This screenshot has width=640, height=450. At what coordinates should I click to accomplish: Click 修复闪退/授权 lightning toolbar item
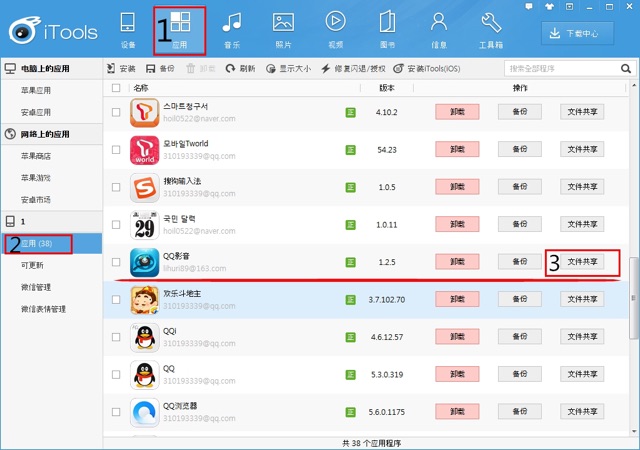353,69
